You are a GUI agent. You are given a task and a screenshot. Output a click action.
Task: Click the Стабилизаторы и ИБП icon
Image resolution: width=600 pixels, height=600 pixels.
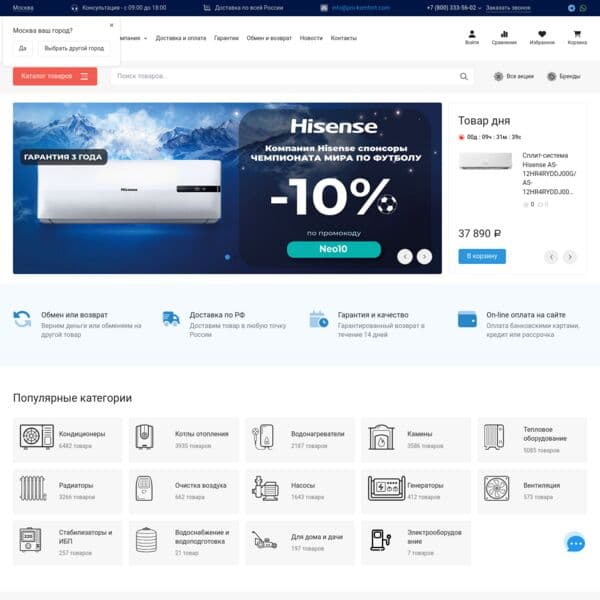point(30,540)
